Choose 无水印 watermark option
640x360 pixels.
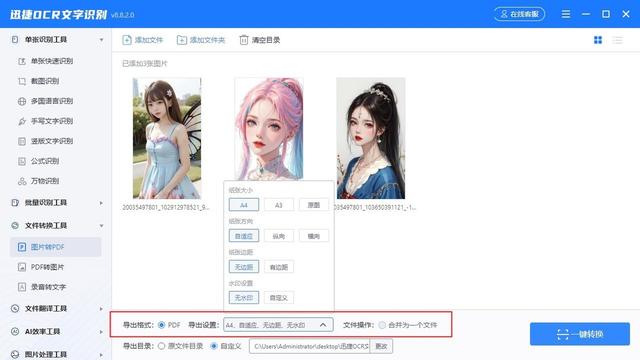pyautogui.click(x=244, y=298)
